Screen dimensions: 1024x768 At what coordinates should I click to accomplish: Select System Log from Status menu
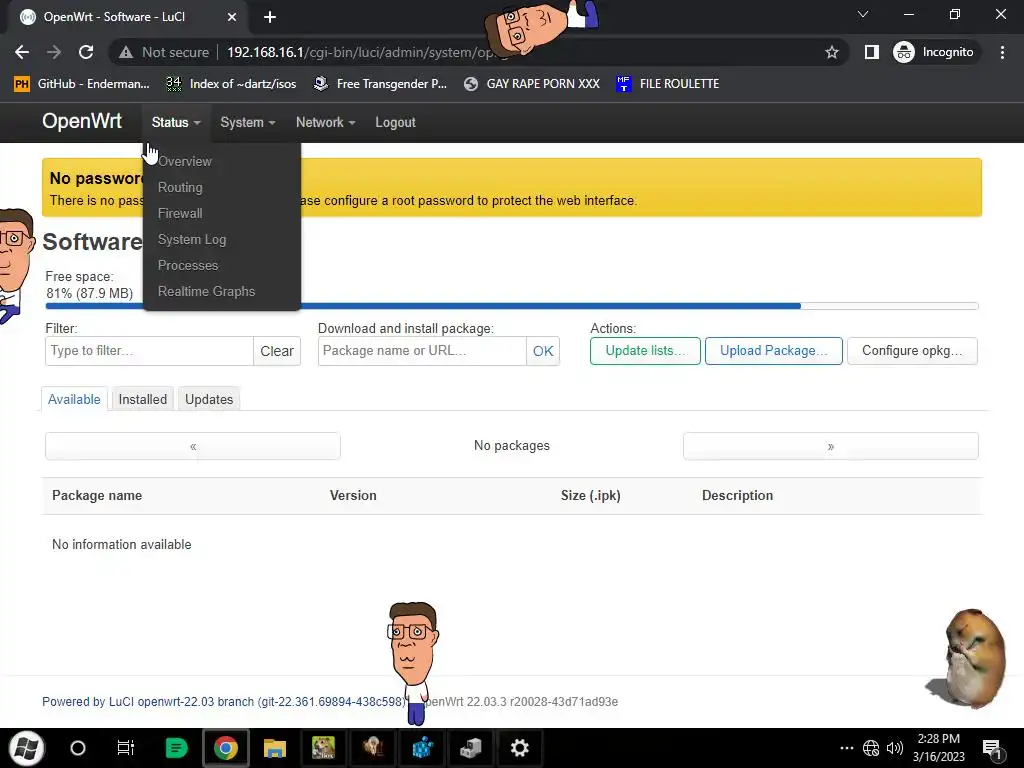[192, 240]
